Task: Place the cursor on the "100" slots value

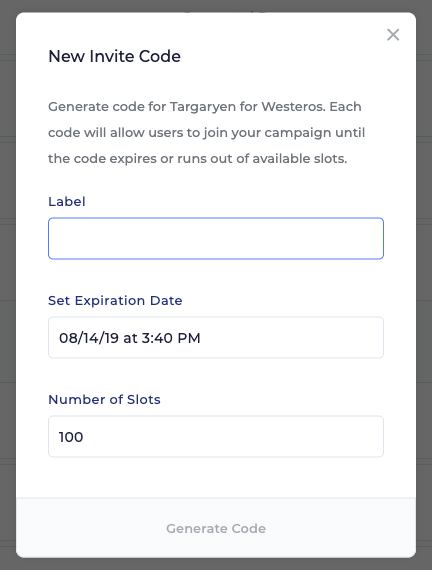Action: tap(71, 437)
